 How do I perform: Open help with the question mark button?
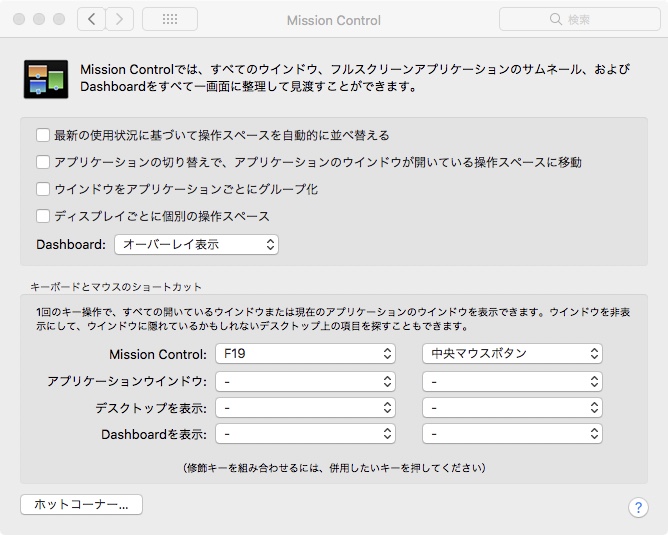coord(638,507)
